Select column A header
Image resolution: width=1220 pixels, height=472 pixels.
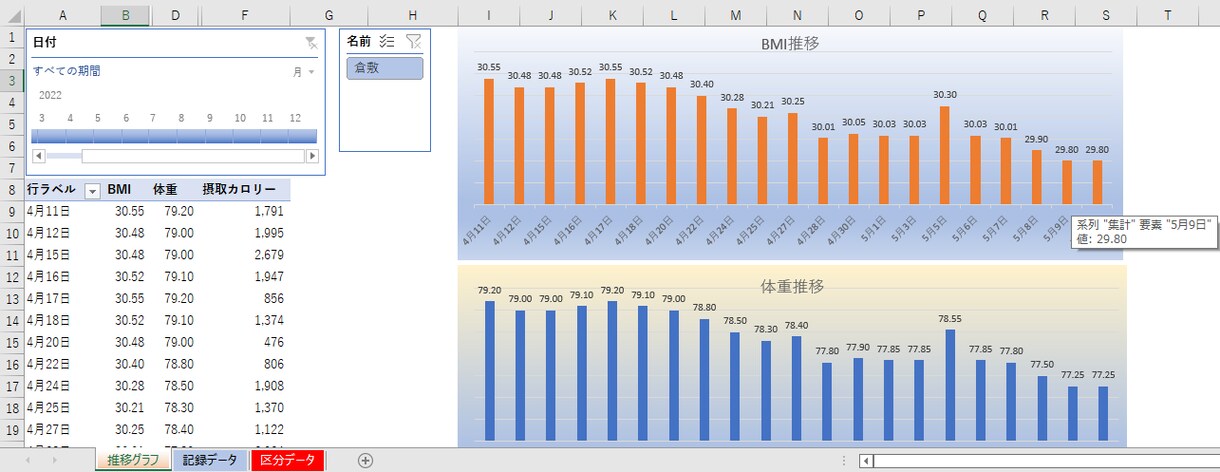coord(63,15)
